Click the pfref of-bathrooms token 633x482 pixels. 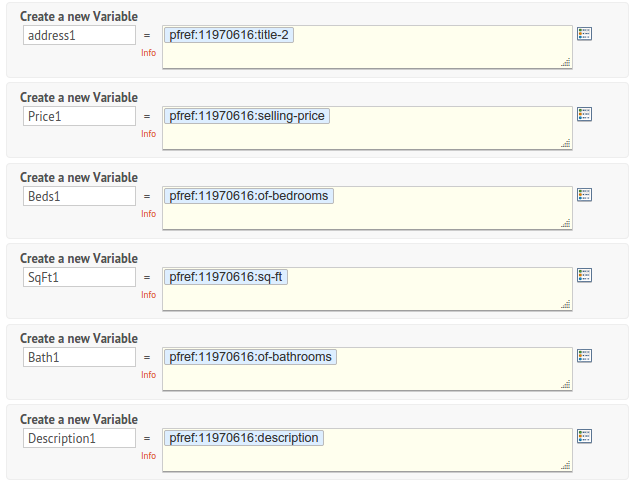[x=250, y=357]
